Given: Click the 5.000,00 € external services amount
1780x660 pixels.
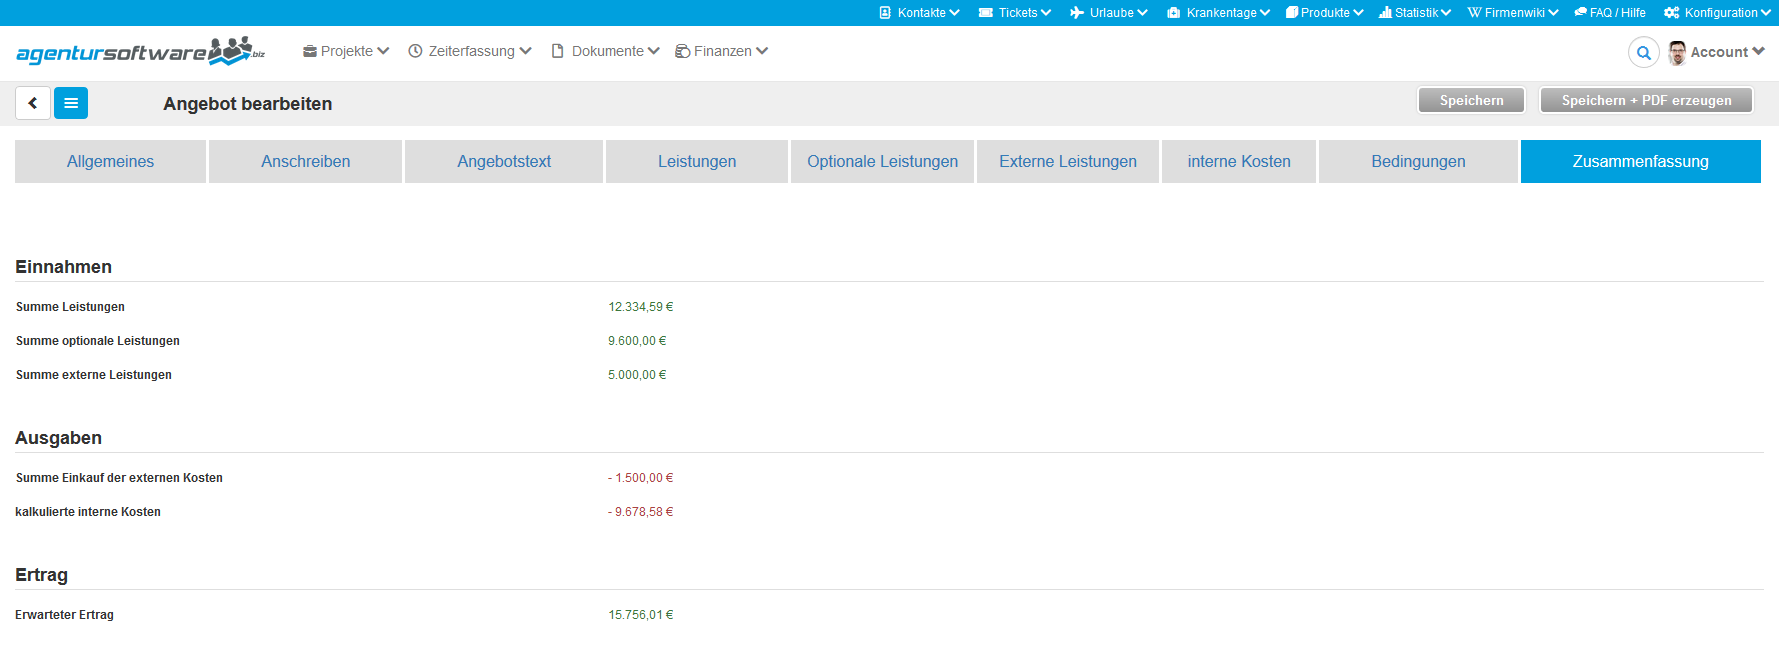Looking at the screenshot, I should click(x=637, y=375).
